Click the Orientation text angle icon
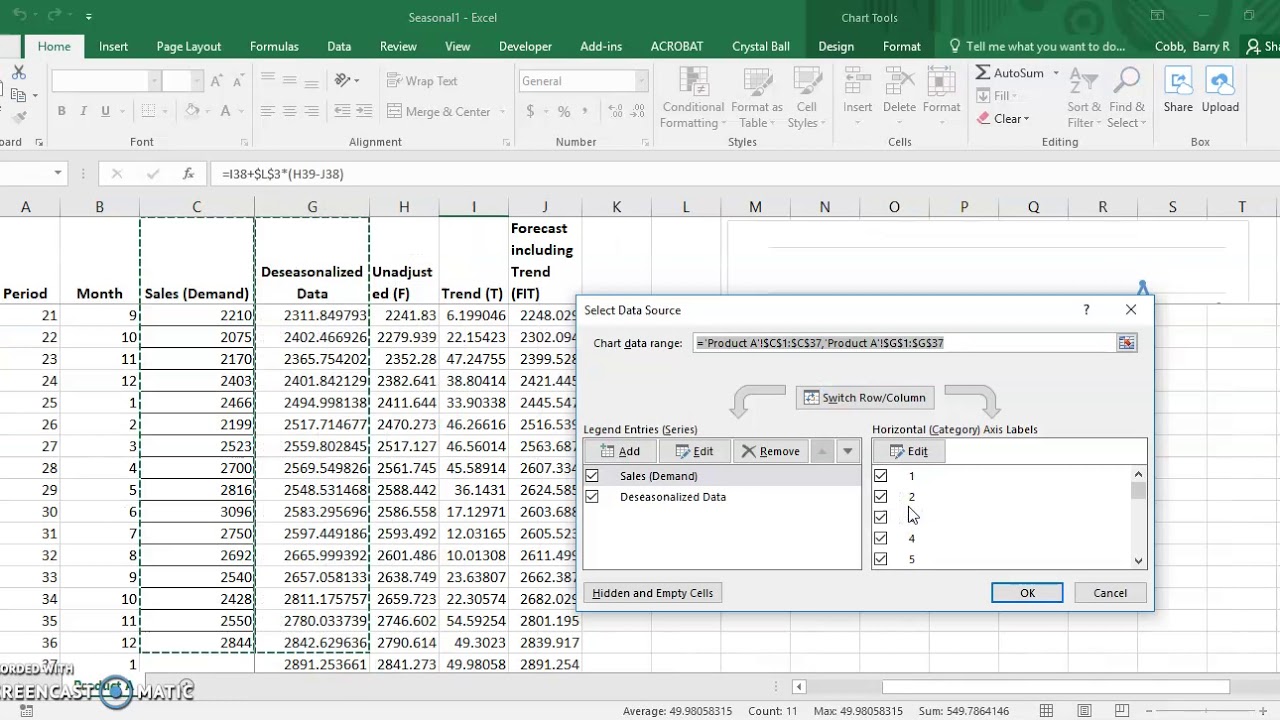Screen dimensions: 1280x720 (343, 81)
